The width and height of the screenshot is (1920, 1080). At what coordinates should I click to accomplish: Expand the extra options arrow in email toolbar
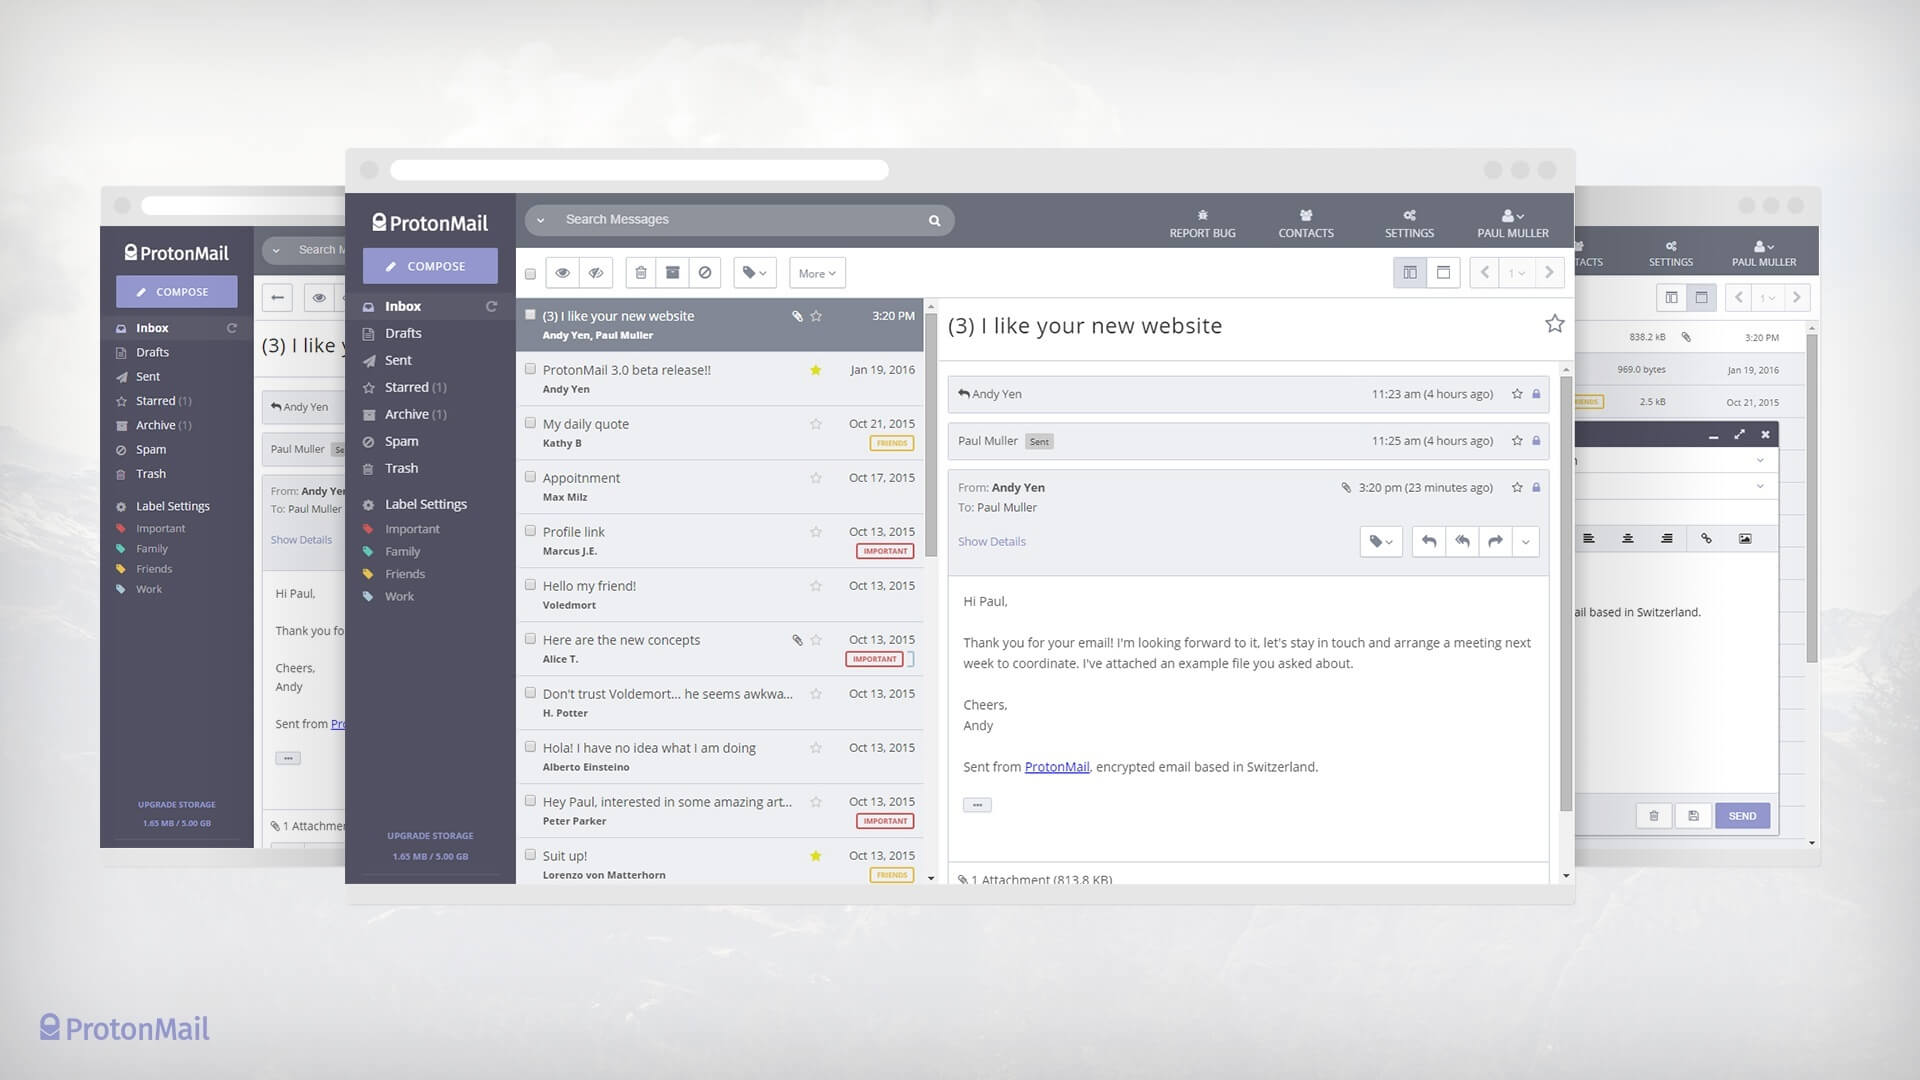click(1526, 541)
